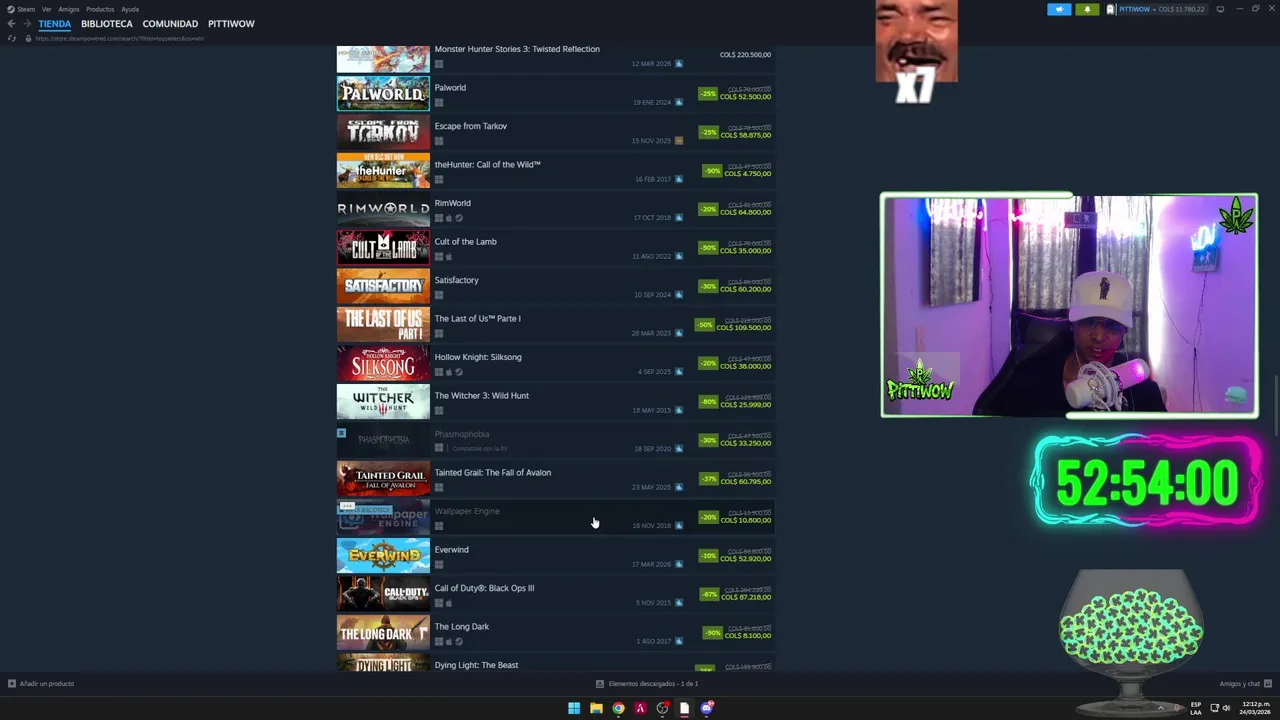Open the Escape from Tarkov listing
Image resolution: width=1280 pixels, height=720 pixels.
(x=556, y=133)
